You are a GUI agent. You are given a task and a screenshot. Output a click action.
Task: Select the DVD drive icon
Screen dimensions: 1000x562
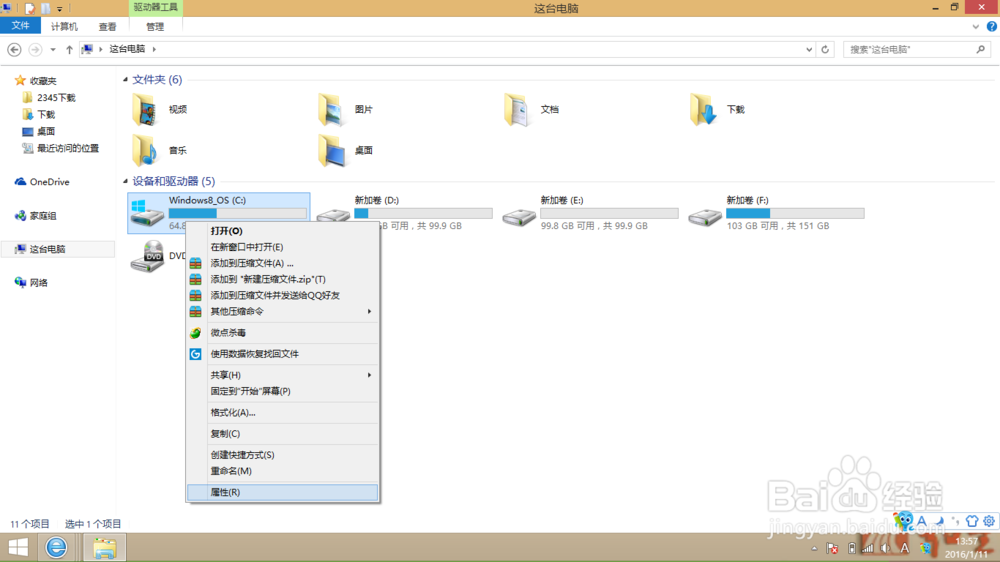coord(147,256)
